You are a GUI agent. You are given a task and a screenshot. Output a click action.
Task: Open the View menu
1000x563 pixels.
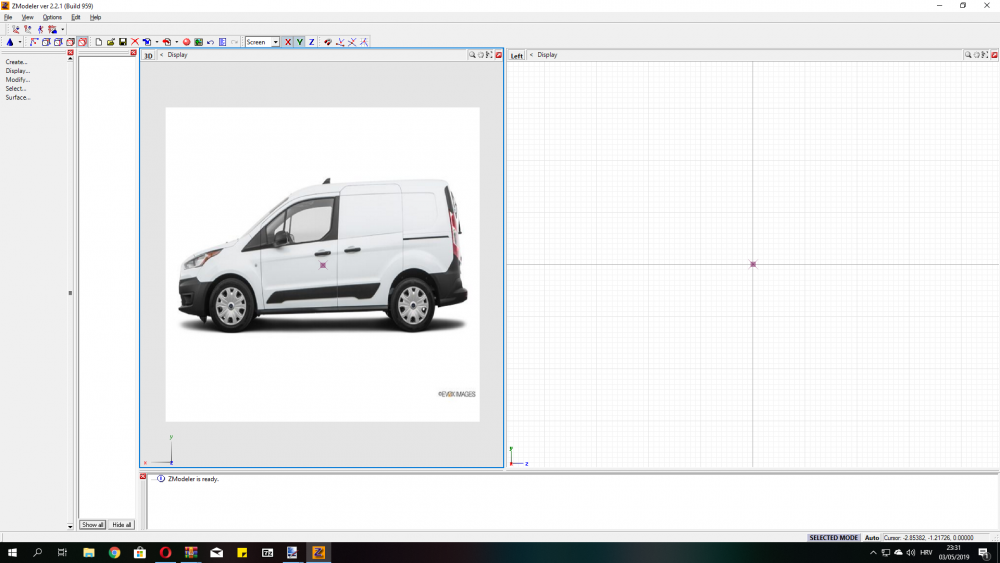pos(27,17)
